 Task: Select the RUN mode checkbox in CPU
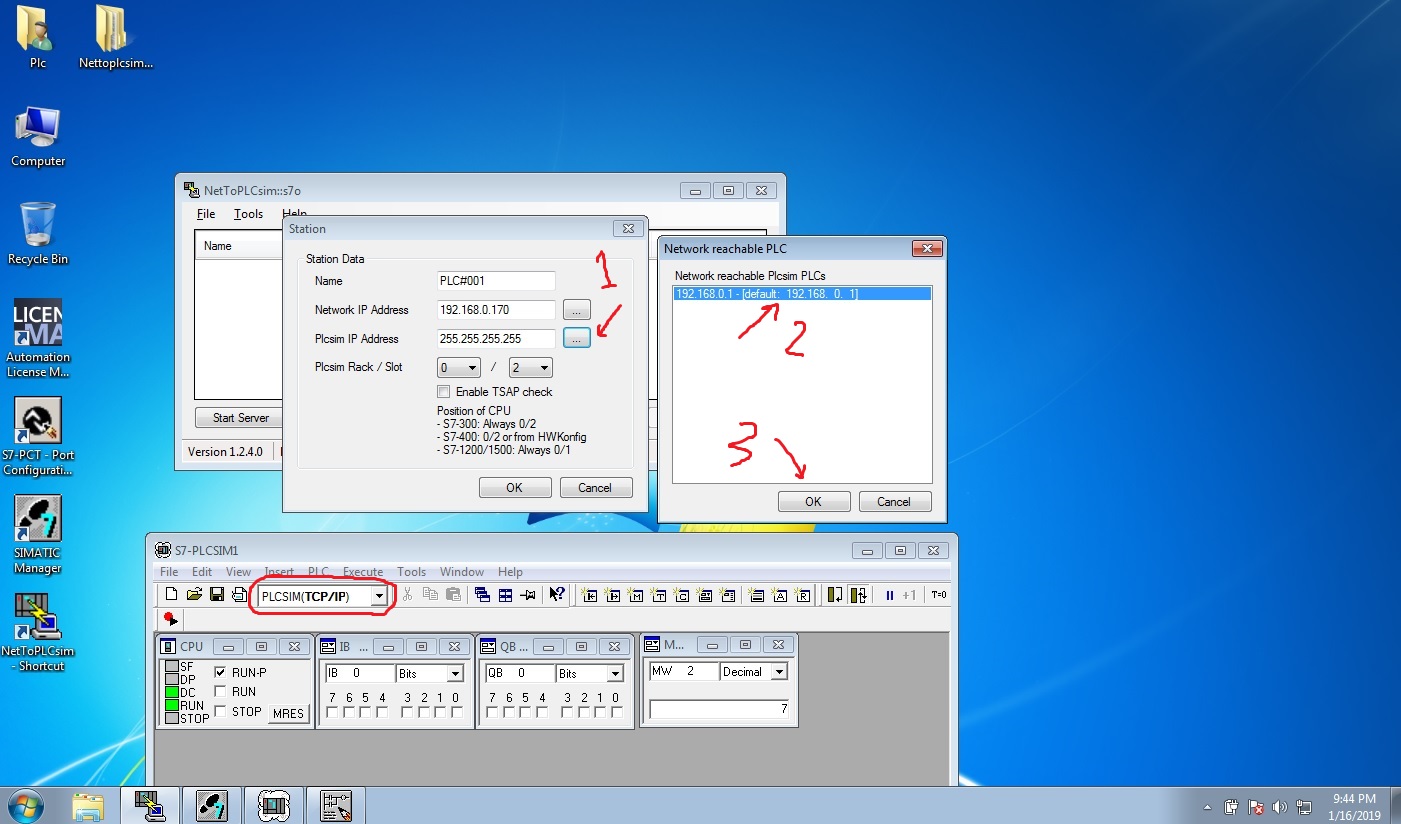point(220,692)
